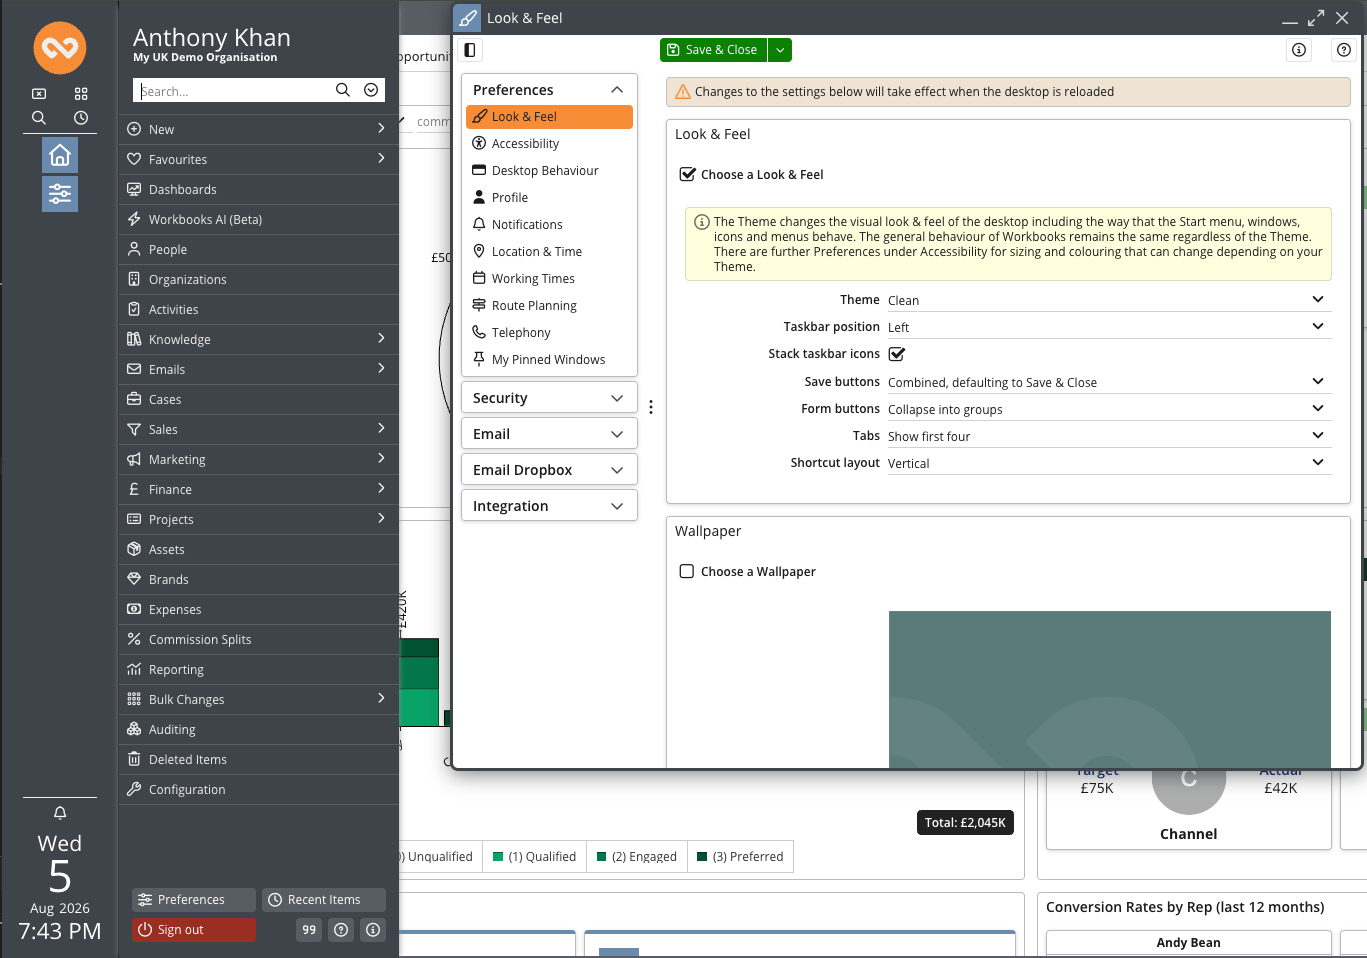The height and width of the screenshot is (958, 1367).
Task: Click the close-window box icon in taskbar
Action: (x=39, y=94)
